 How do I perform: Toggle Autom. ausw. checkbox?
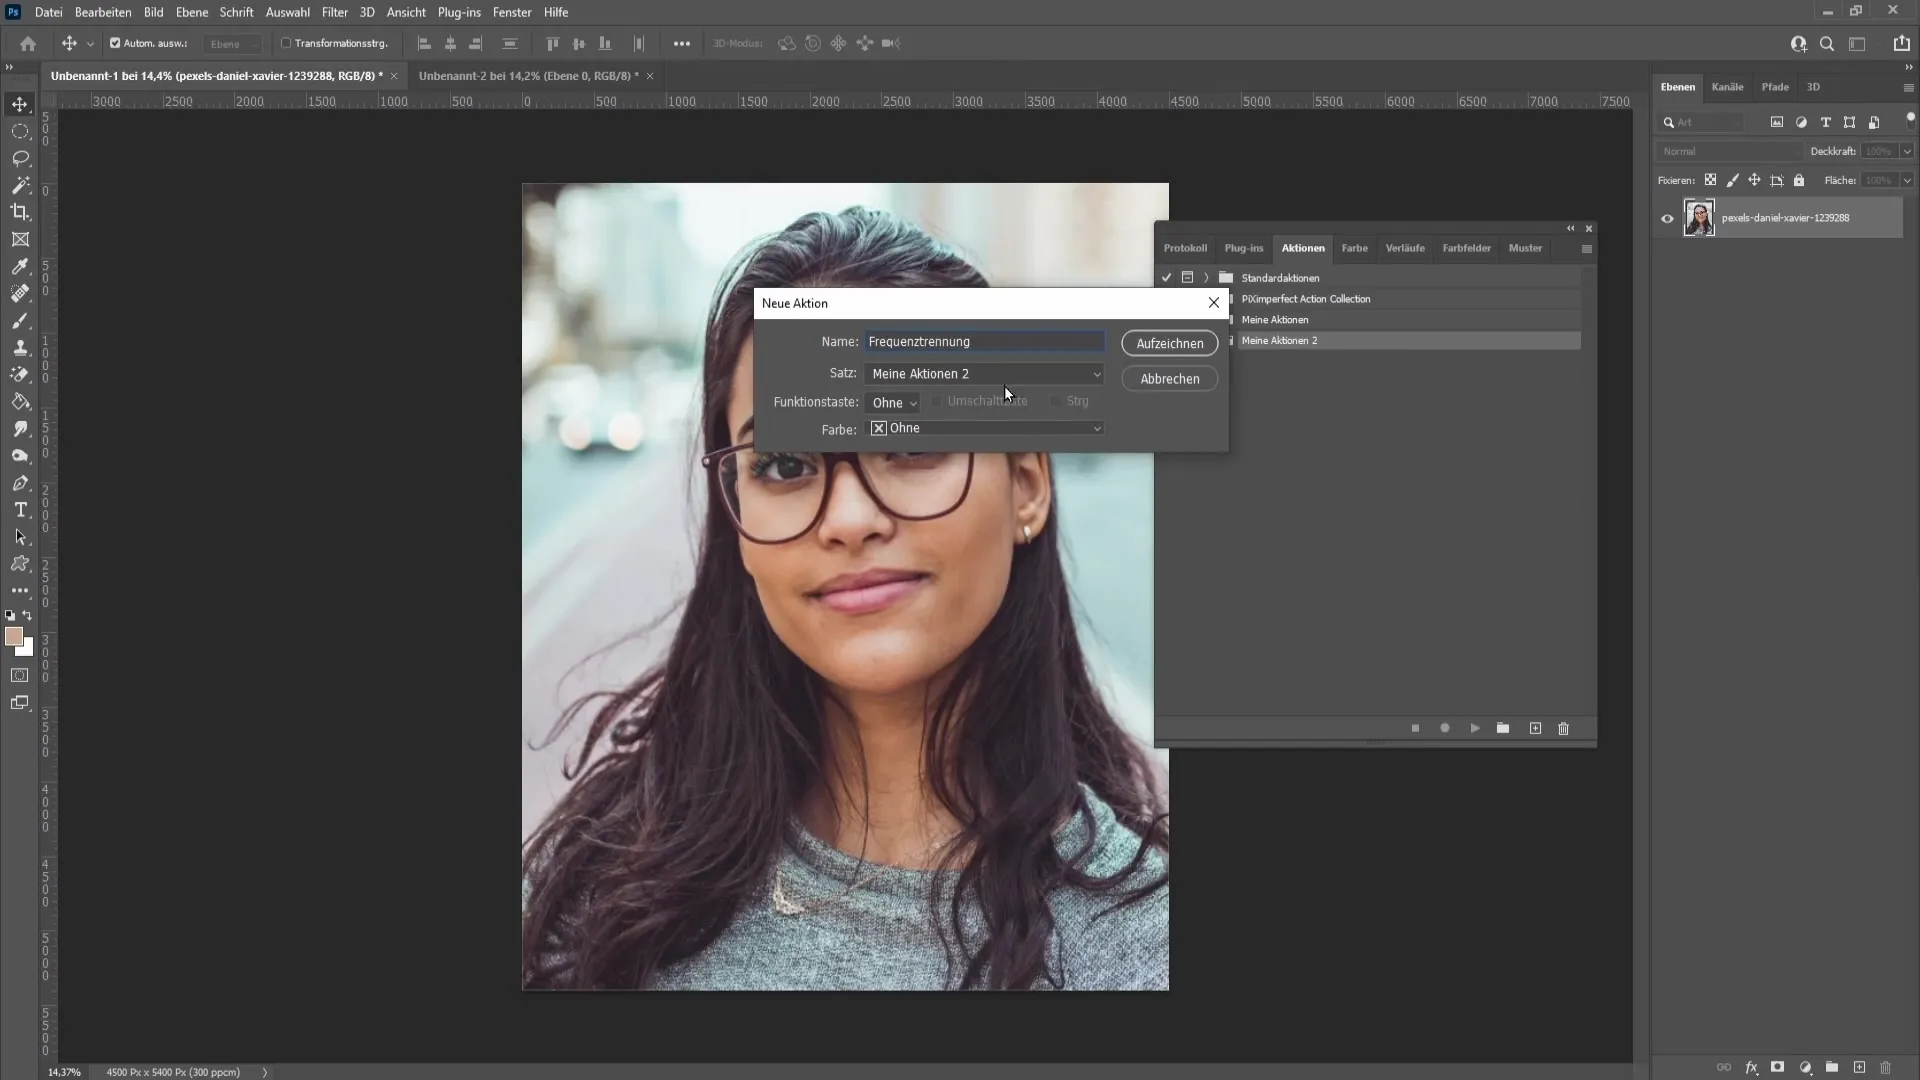[x=115, y=43]
